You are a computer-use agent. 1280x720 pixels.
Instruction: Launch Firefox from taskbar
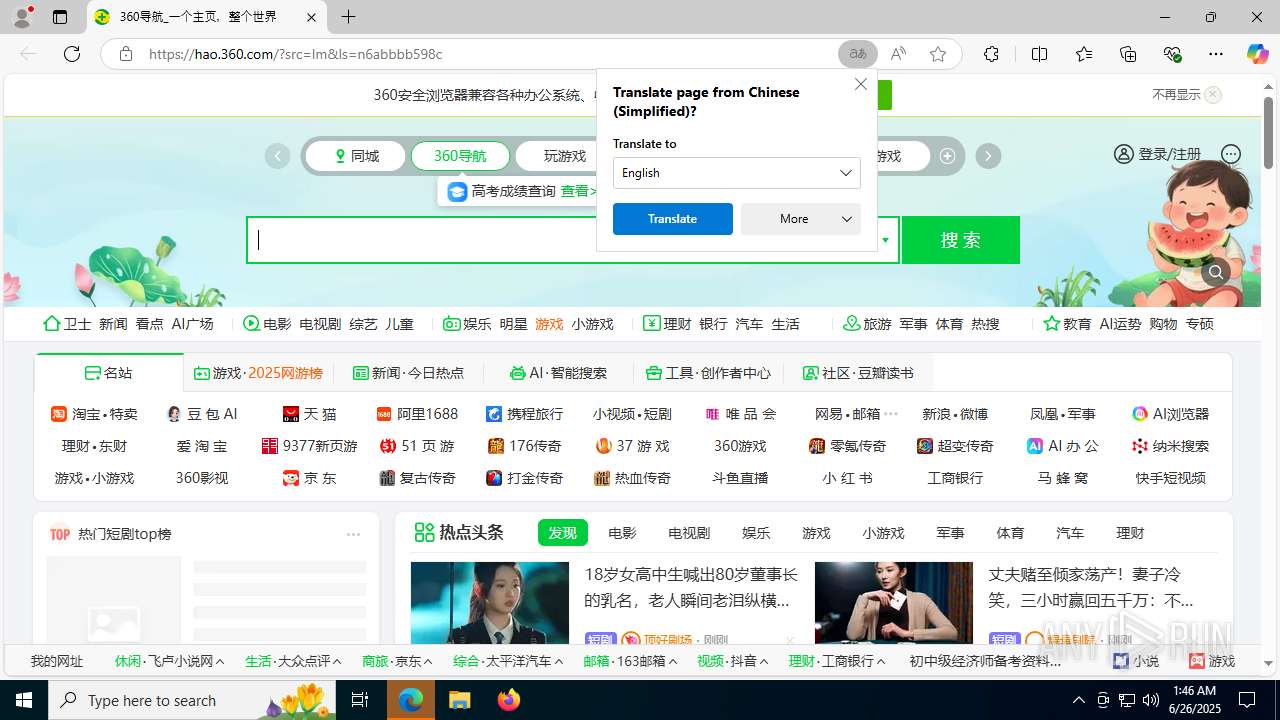(x=509, y=700)
